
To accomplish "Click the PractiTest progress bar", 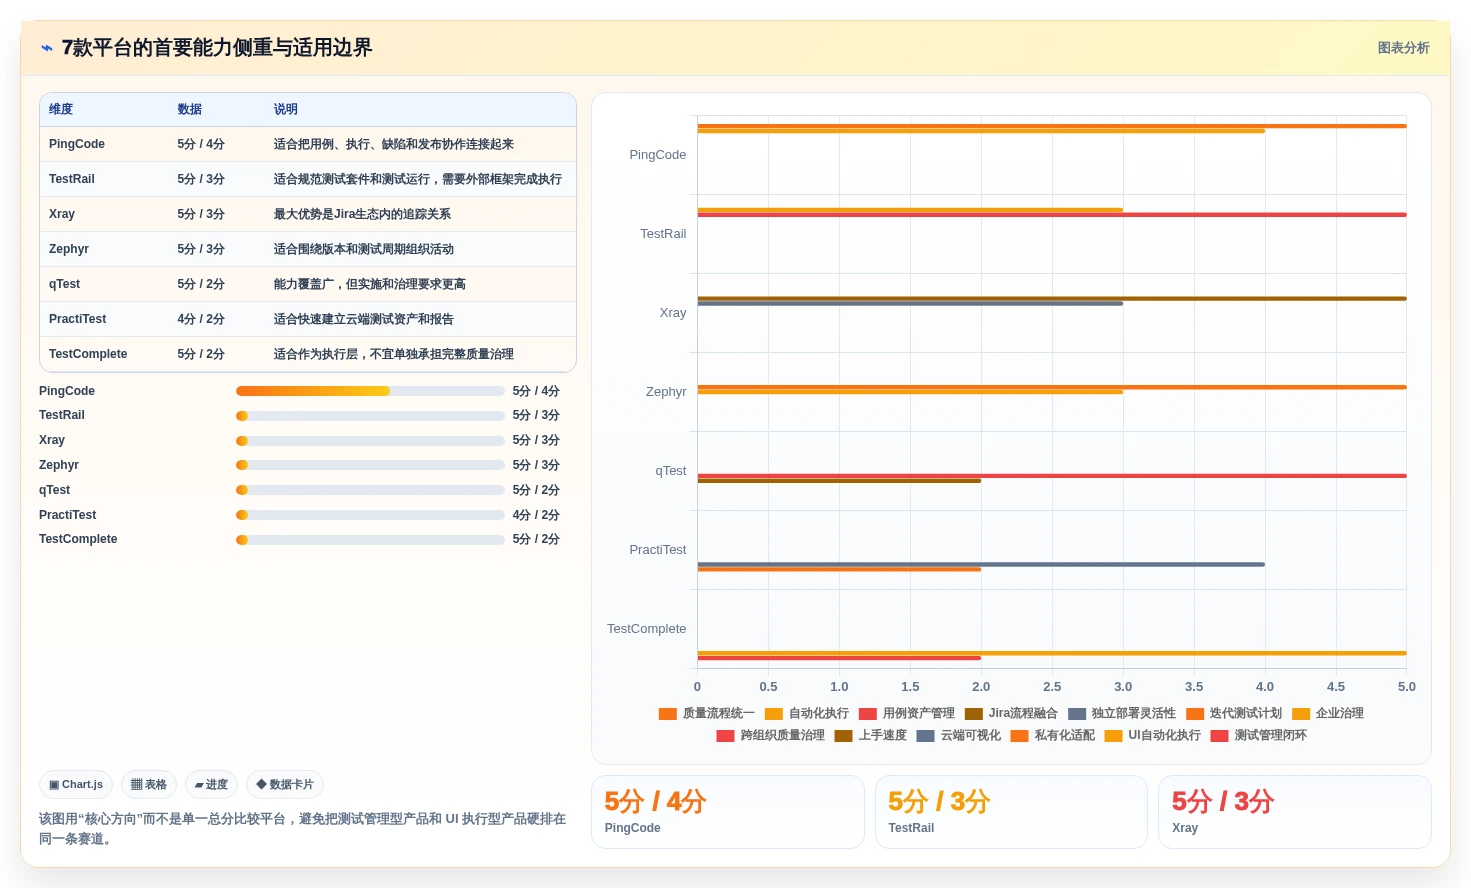I will tap(370, 515).
